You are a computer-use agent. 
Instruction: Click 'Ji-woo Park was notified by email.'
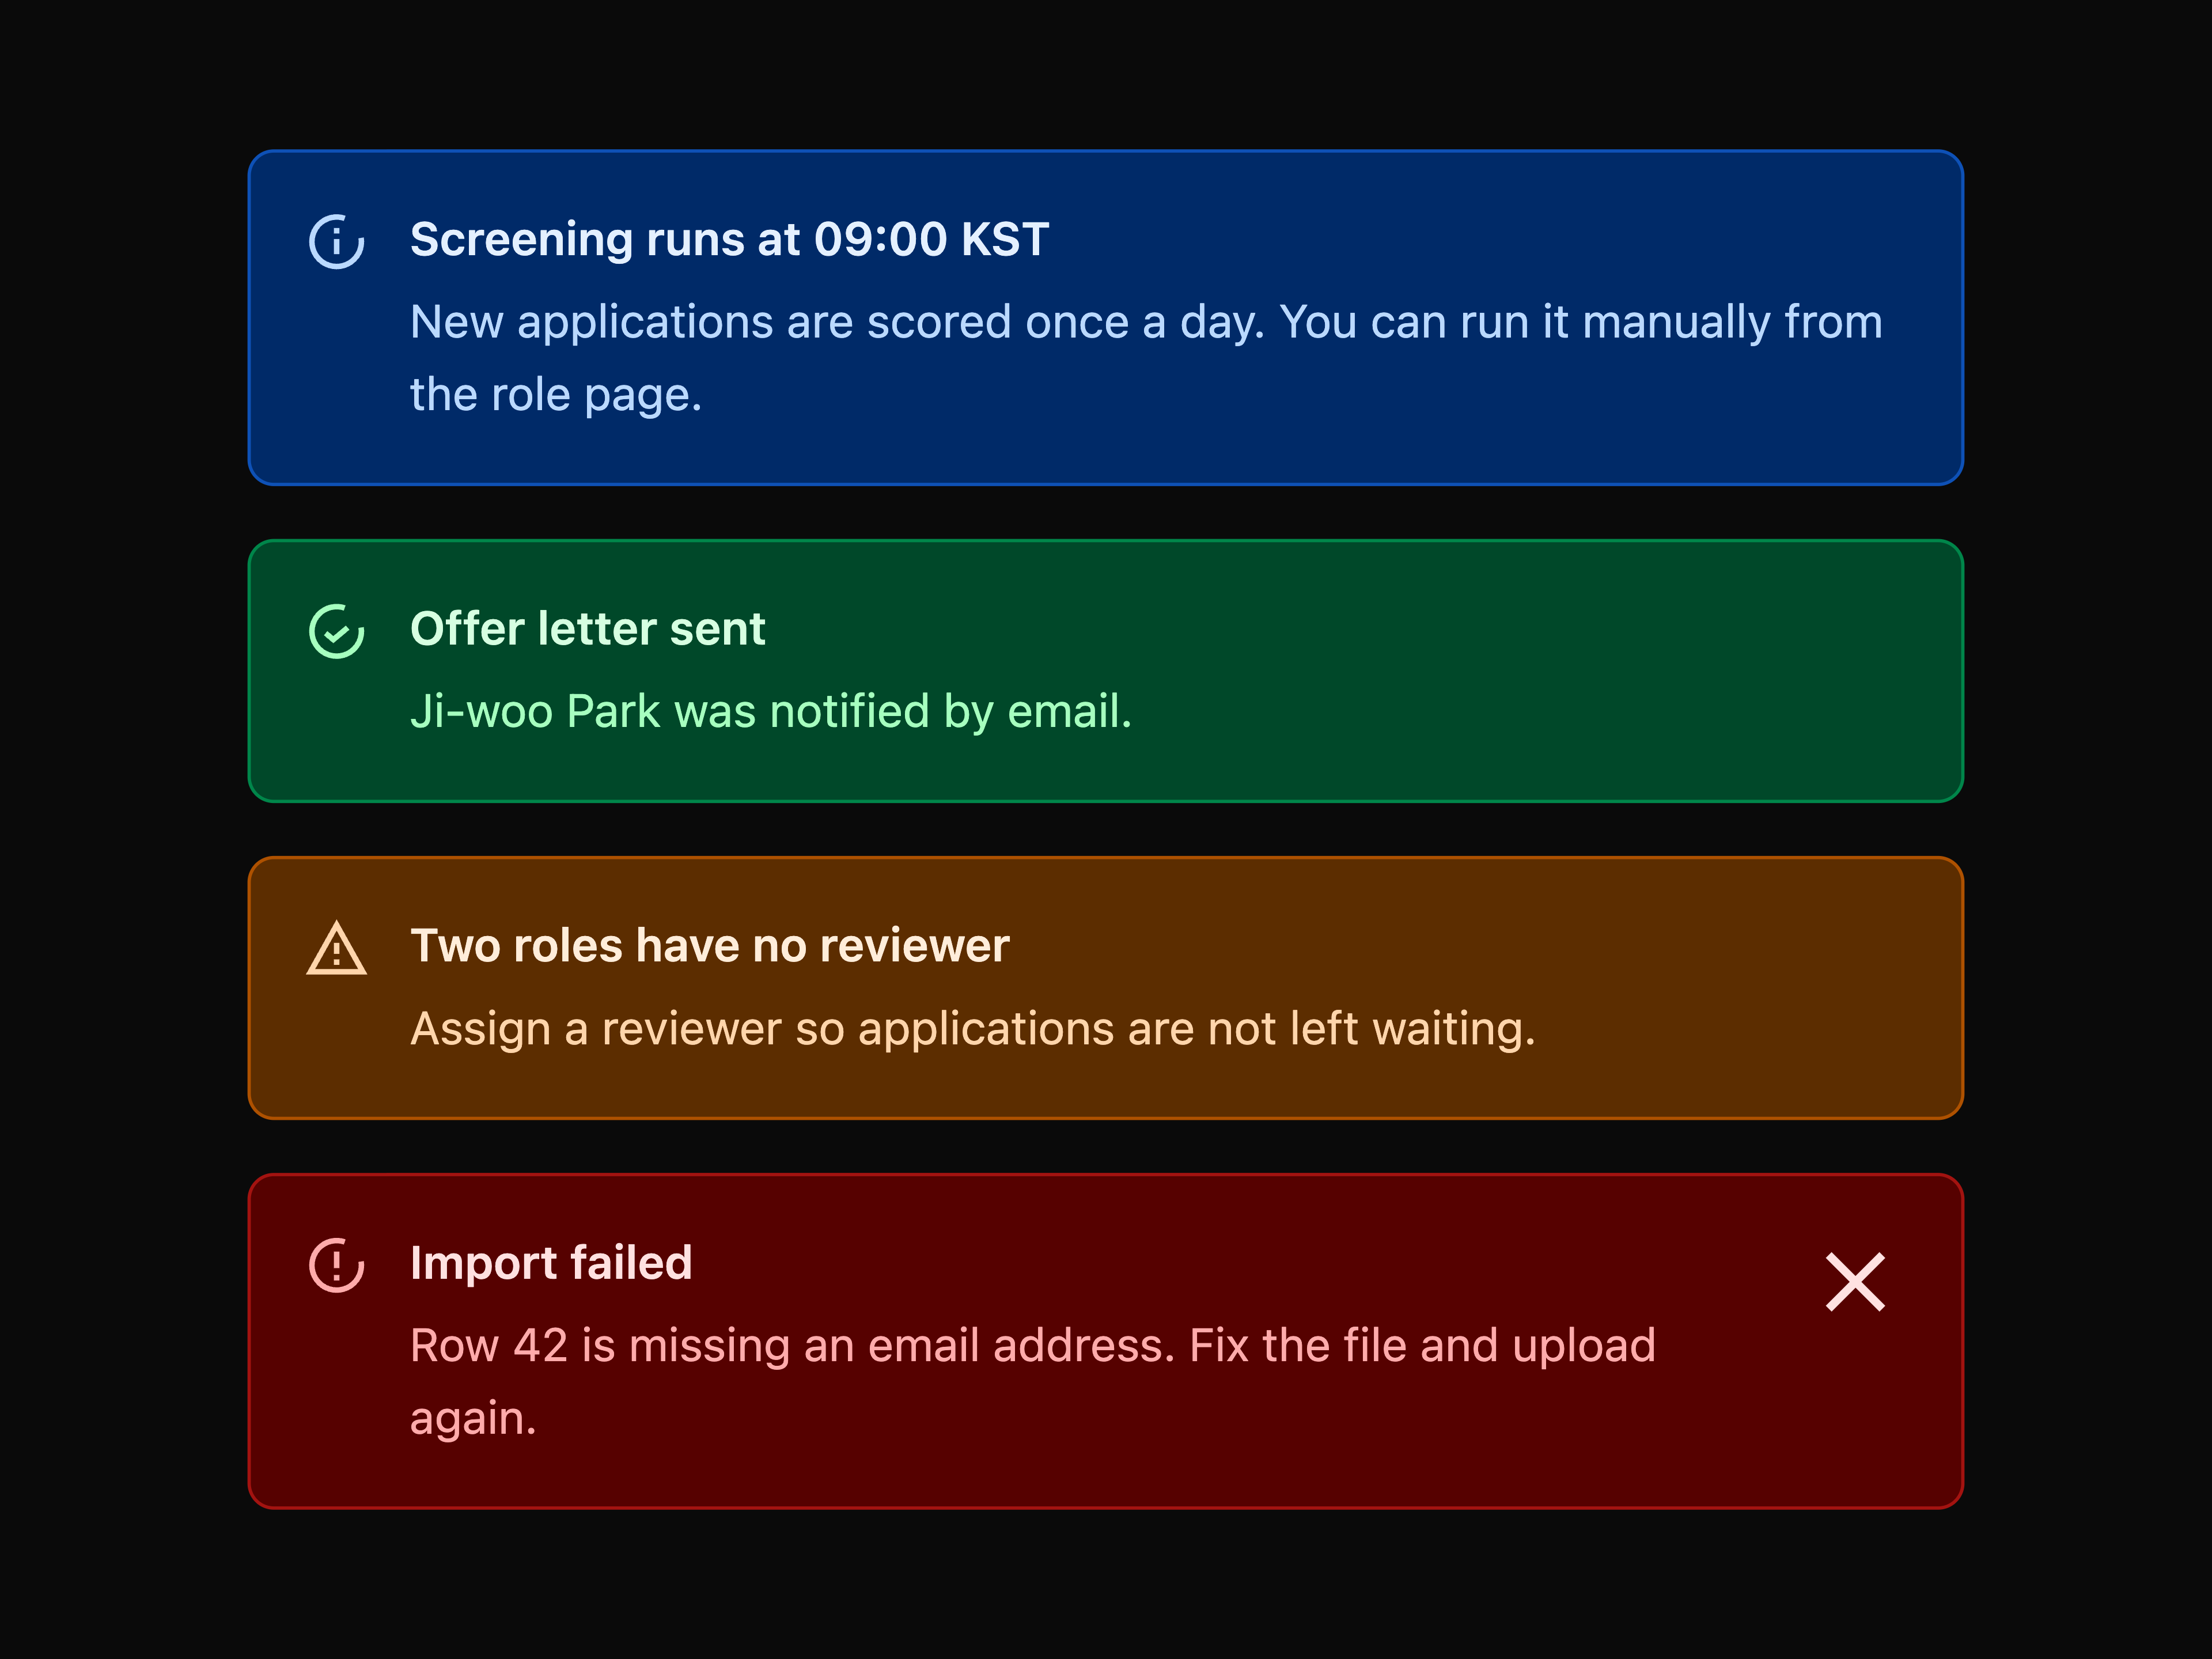point(771,712)
